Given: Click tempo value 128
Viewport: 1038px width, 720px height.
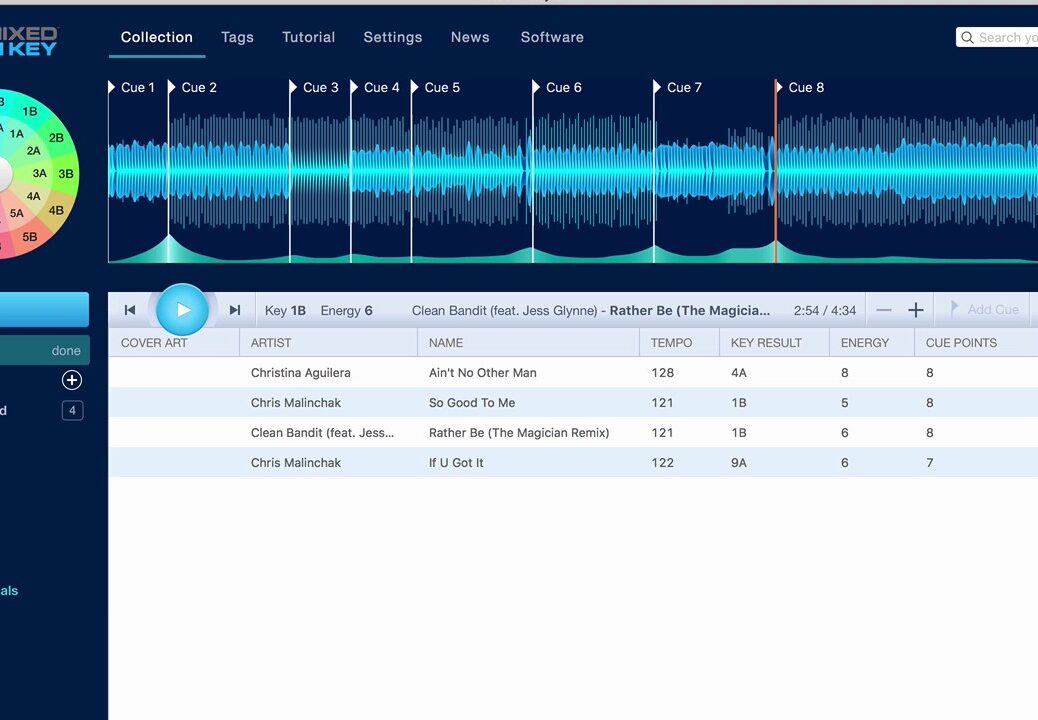Looking at the screenshot, I should tap(663, 373).
